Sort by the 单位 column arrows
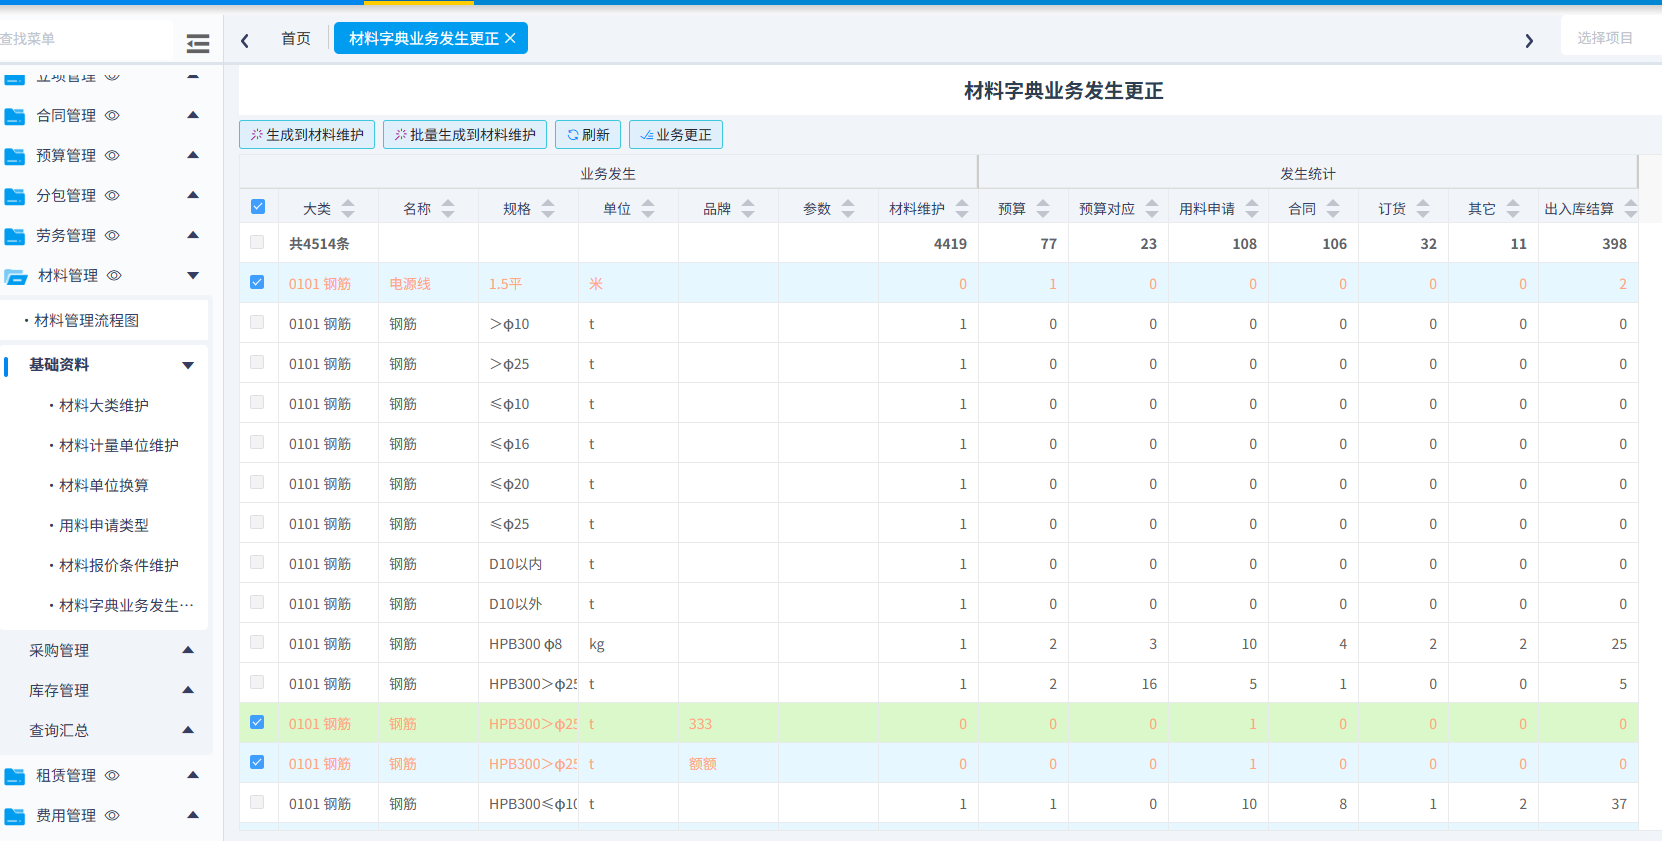The image size is (1662, 841). (648, 208)
